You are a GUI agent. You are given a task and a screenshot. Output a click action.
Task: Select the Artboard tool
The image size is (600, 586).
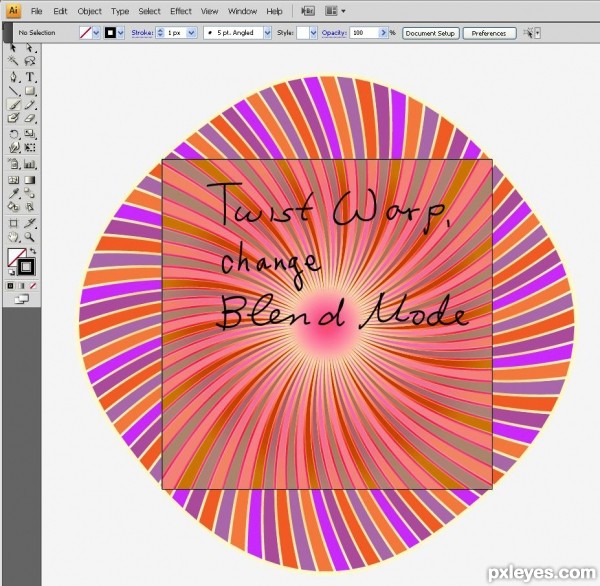(14, 223)
